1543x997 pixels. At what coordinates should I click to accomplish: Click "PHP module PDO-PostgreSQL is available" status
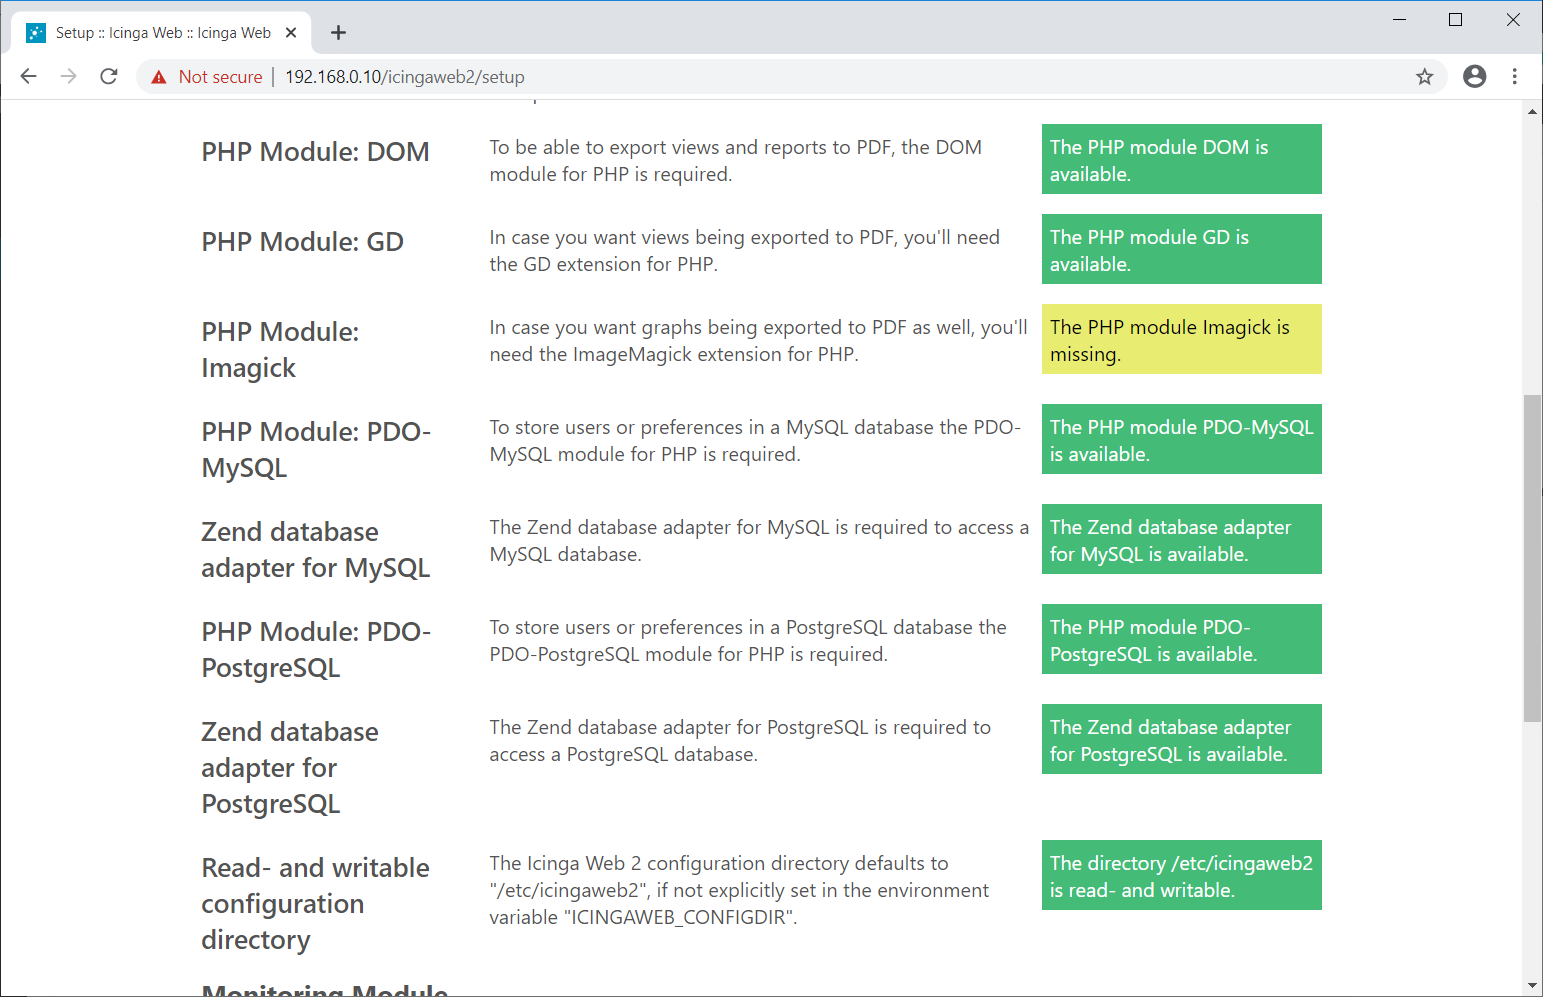pyautogui.click(x=1181, y=639)
